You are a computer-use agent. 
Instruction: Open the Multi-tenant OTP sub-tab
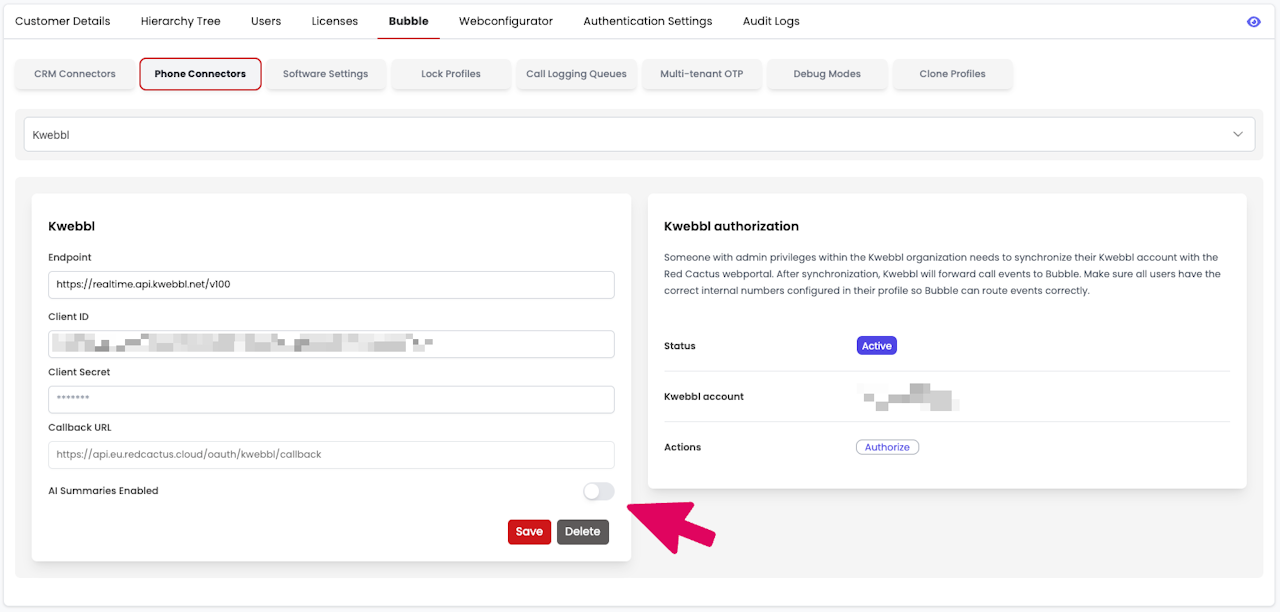(702, 74)
